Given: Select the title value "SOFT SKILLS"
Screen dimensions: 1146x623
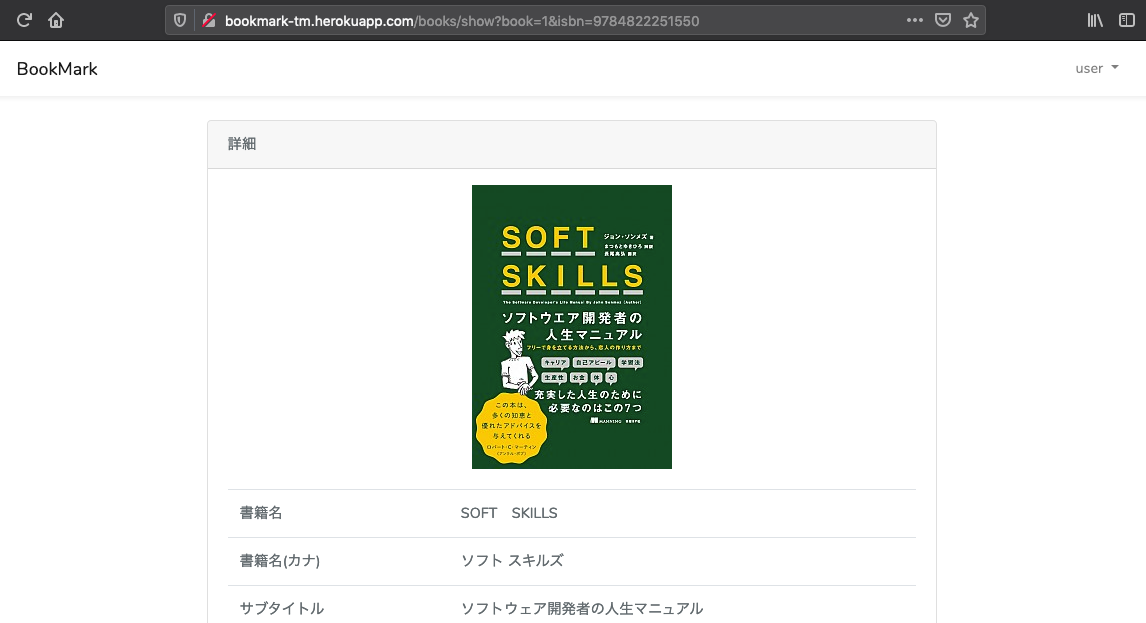Looking at the screenshot, I should (x=509, y=513).
